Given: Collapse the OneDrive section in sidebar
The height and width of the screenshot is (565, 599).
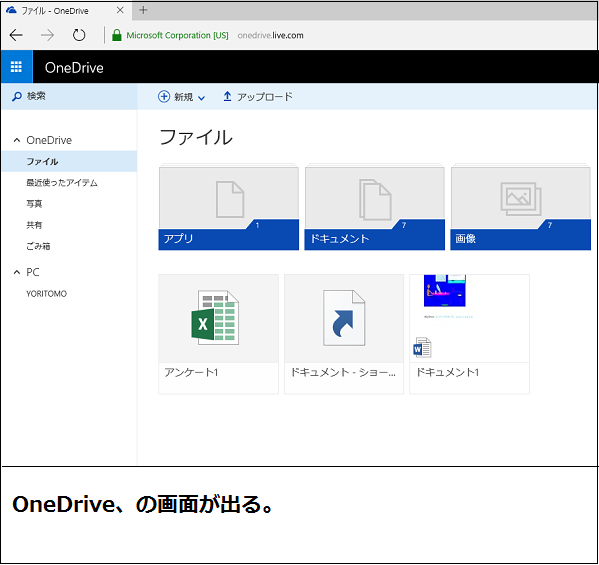Looking at the screenshot, I should pos(17,140).
